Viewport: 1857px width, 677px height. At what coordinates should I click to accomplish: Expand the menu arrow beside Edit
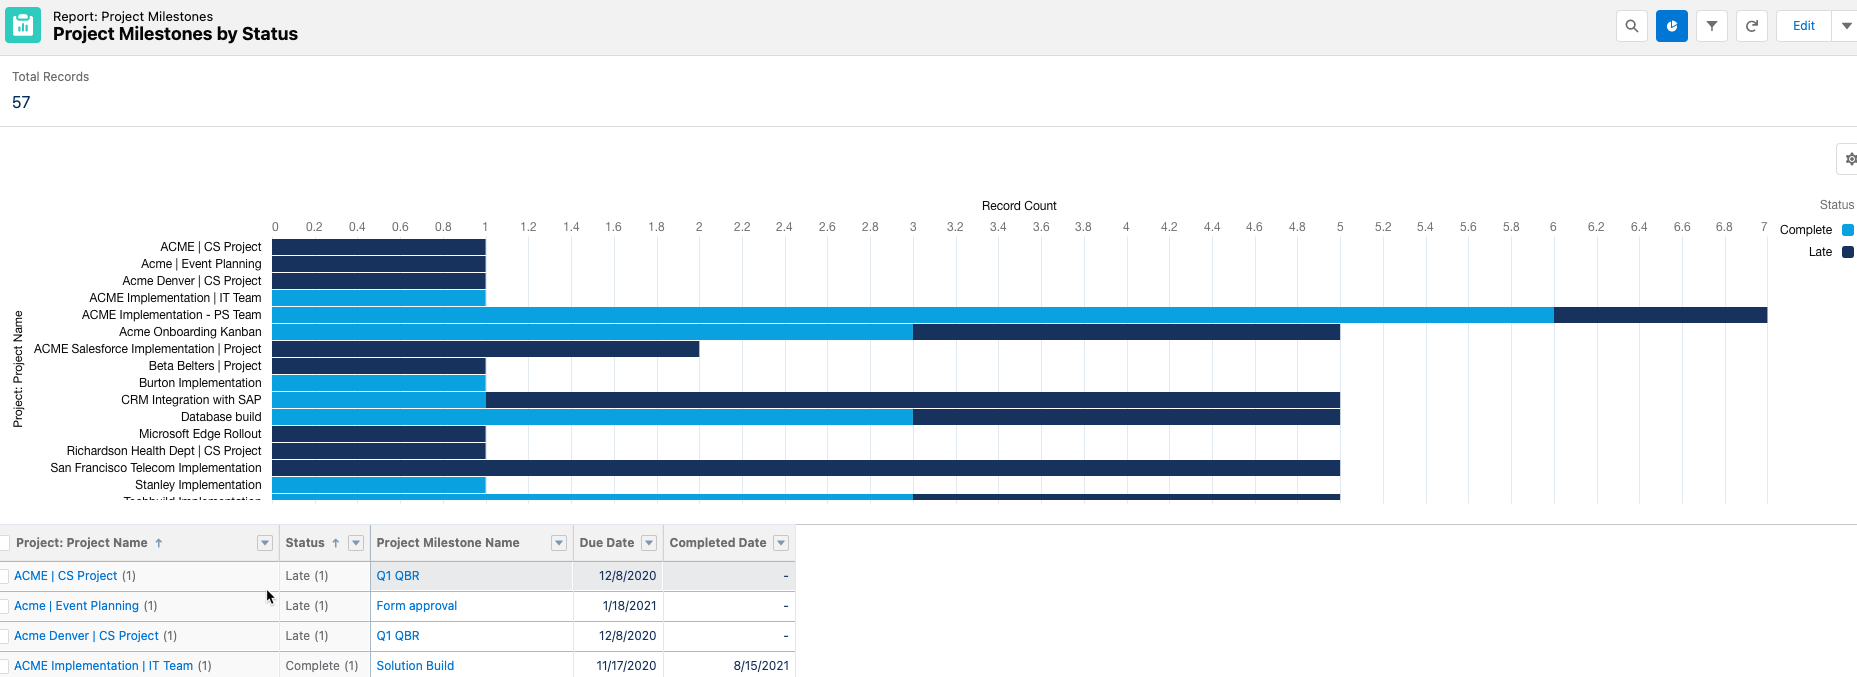pyautogui.click(x=1846, y=26)
